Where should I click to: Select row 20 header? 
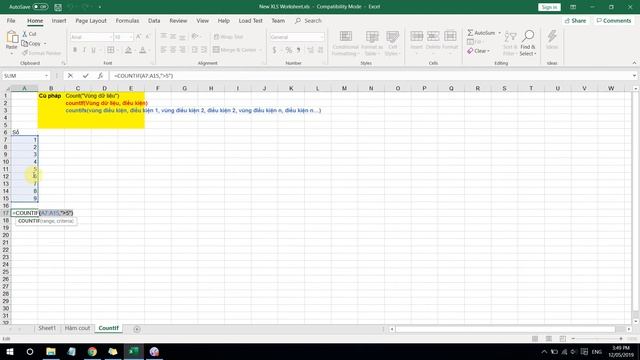(x=6, y=235)
